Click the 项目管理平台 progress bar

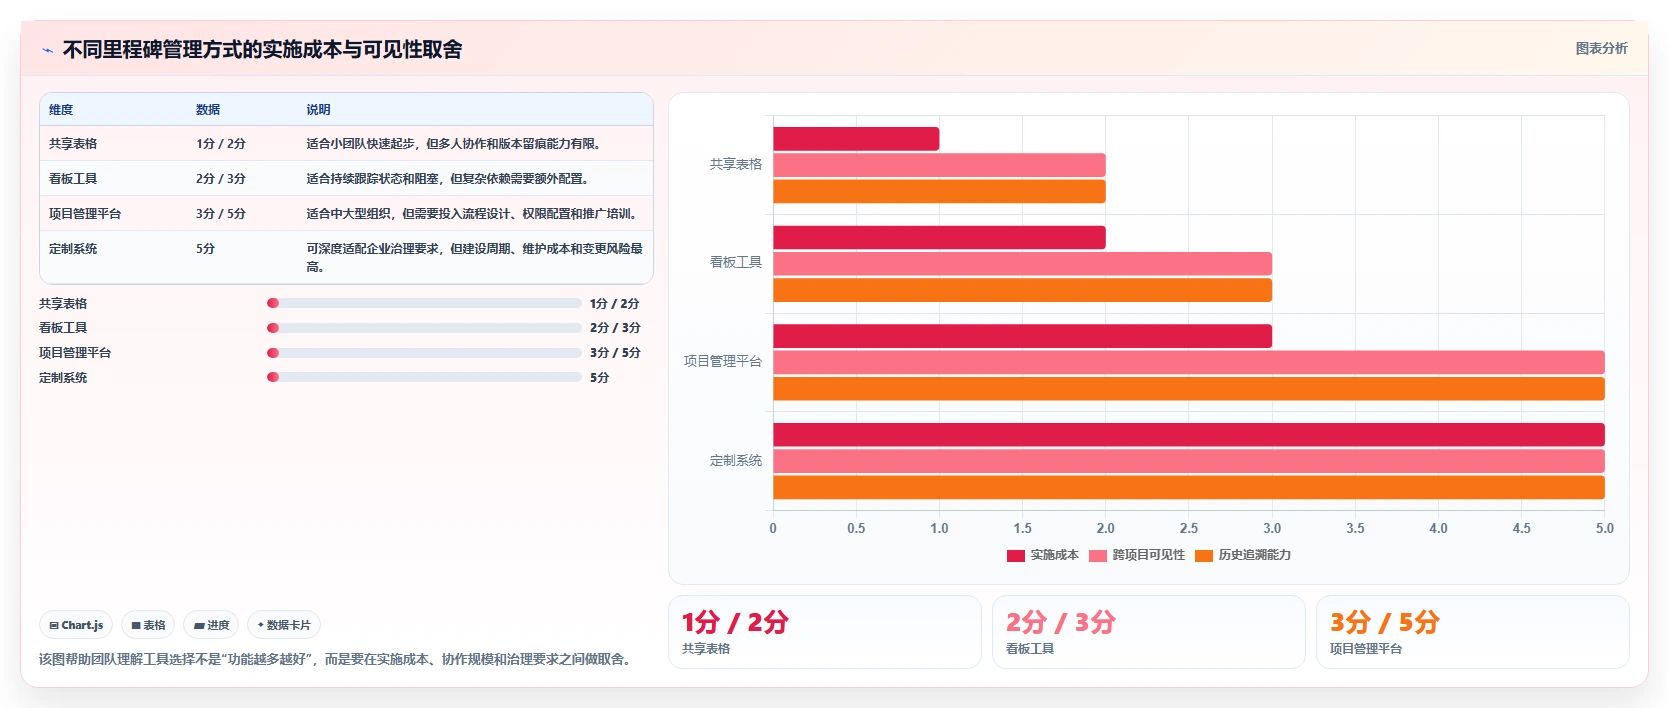[424, 353]
